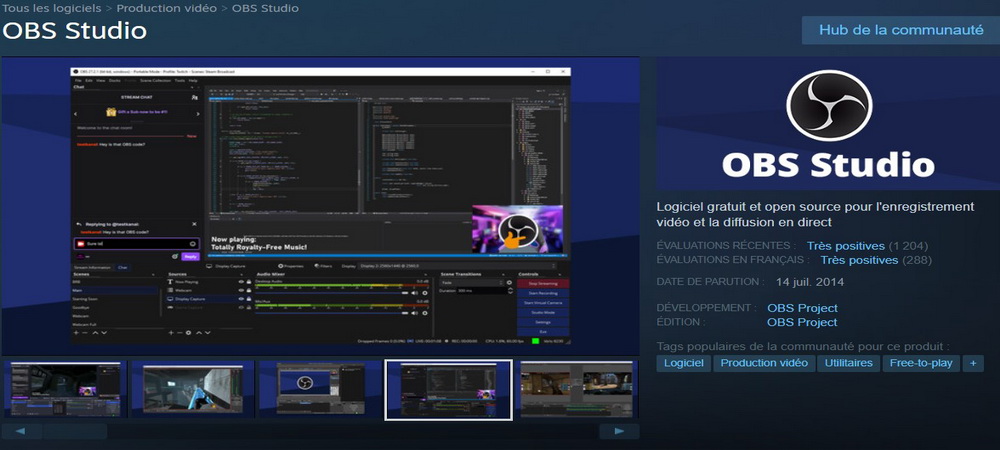
Task: Open the 'Free-to-play' community tag
Action: click(920, 363)
